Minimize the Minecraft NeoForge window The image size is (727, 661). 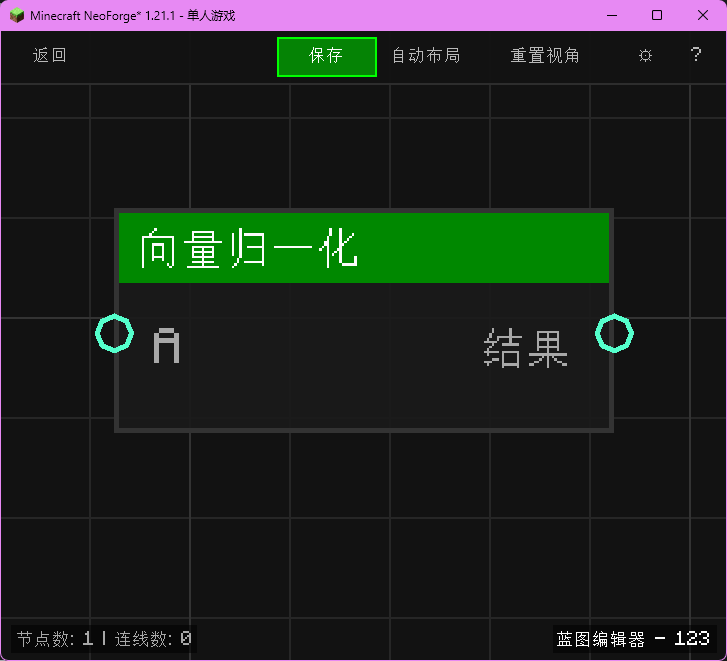(612, 15)
